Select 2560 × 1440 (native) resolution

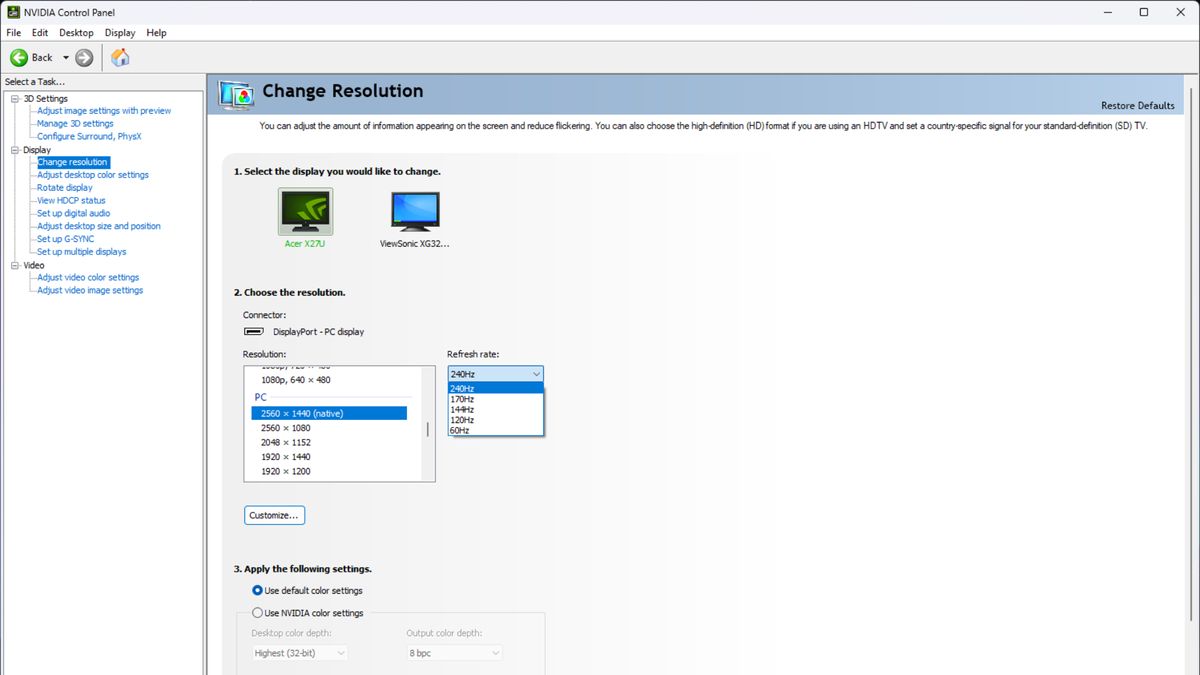pos(329,413)
